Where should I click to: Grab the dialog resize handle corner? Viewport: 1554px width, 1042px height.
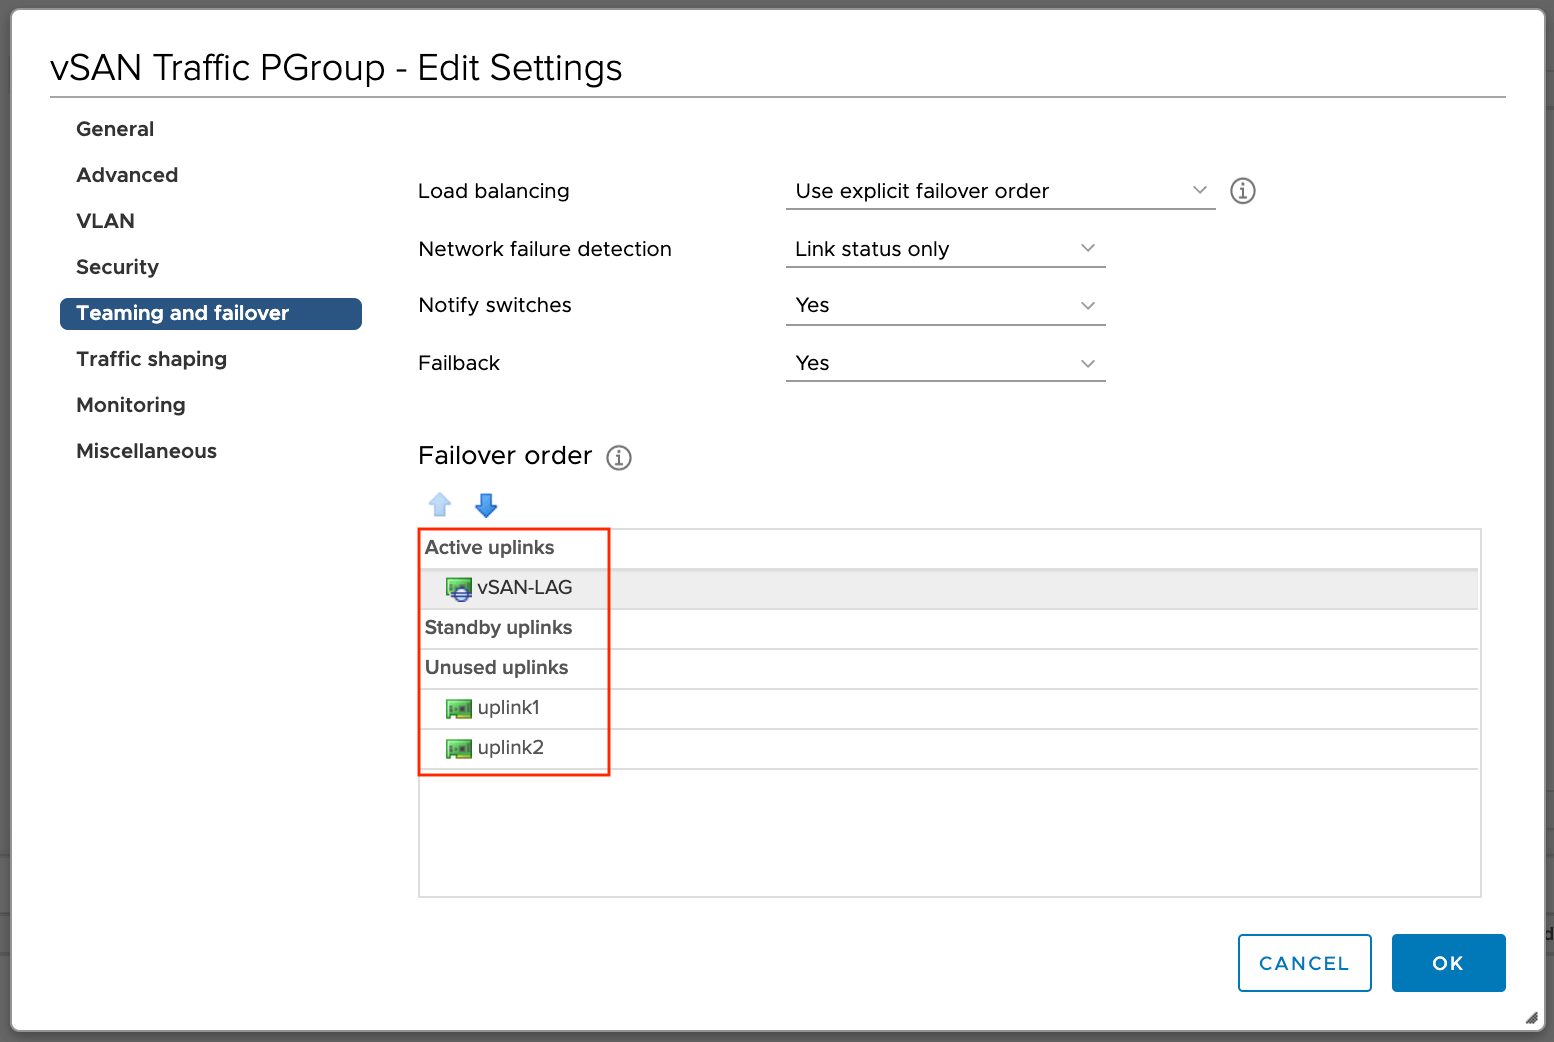[x=1531, y=1018]
